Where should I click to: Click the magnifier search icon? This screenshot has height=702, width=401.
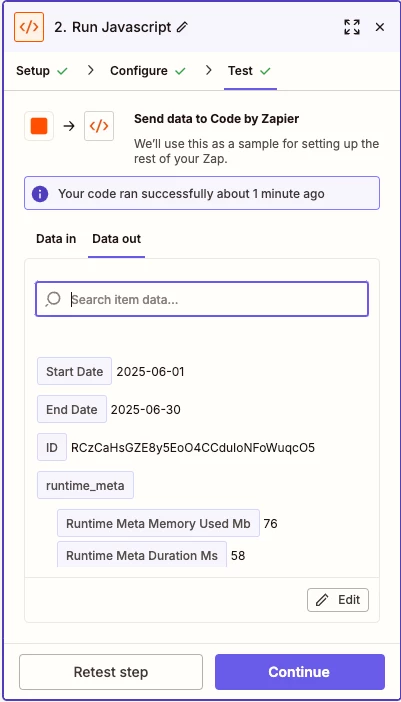coord(53,299)
